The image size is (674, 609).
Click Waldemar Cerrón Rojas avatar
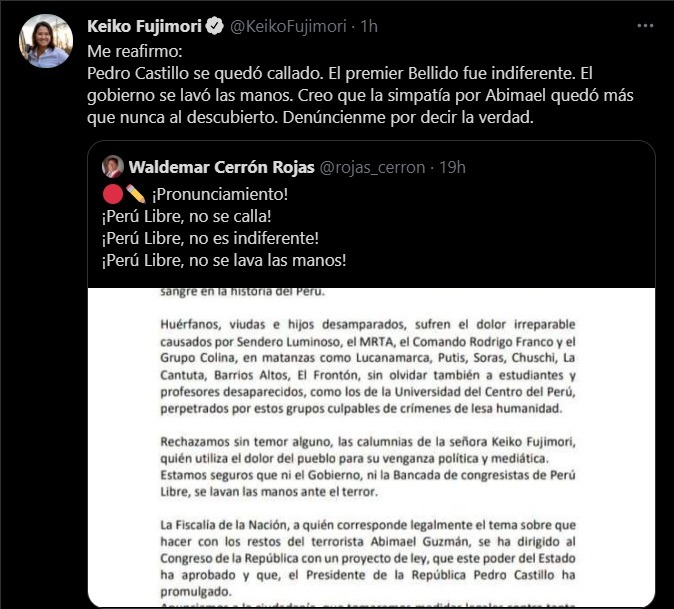coord(113,167)
